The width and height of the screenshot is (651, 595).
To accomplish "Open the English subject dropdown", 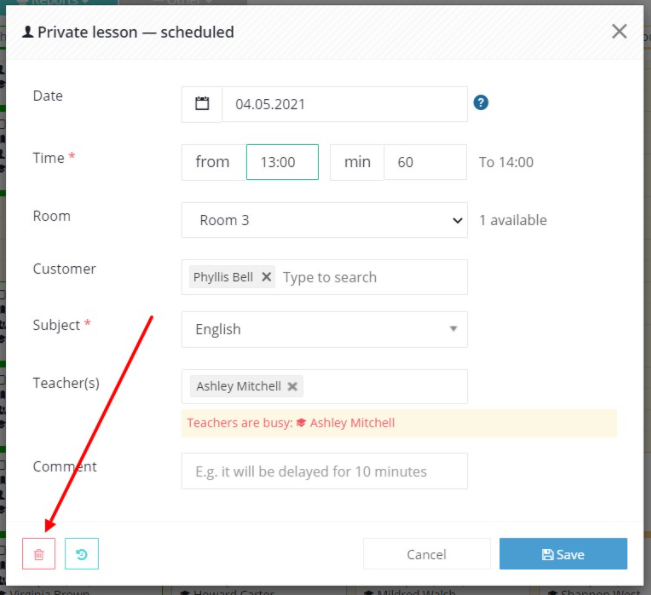I will 325,329.
